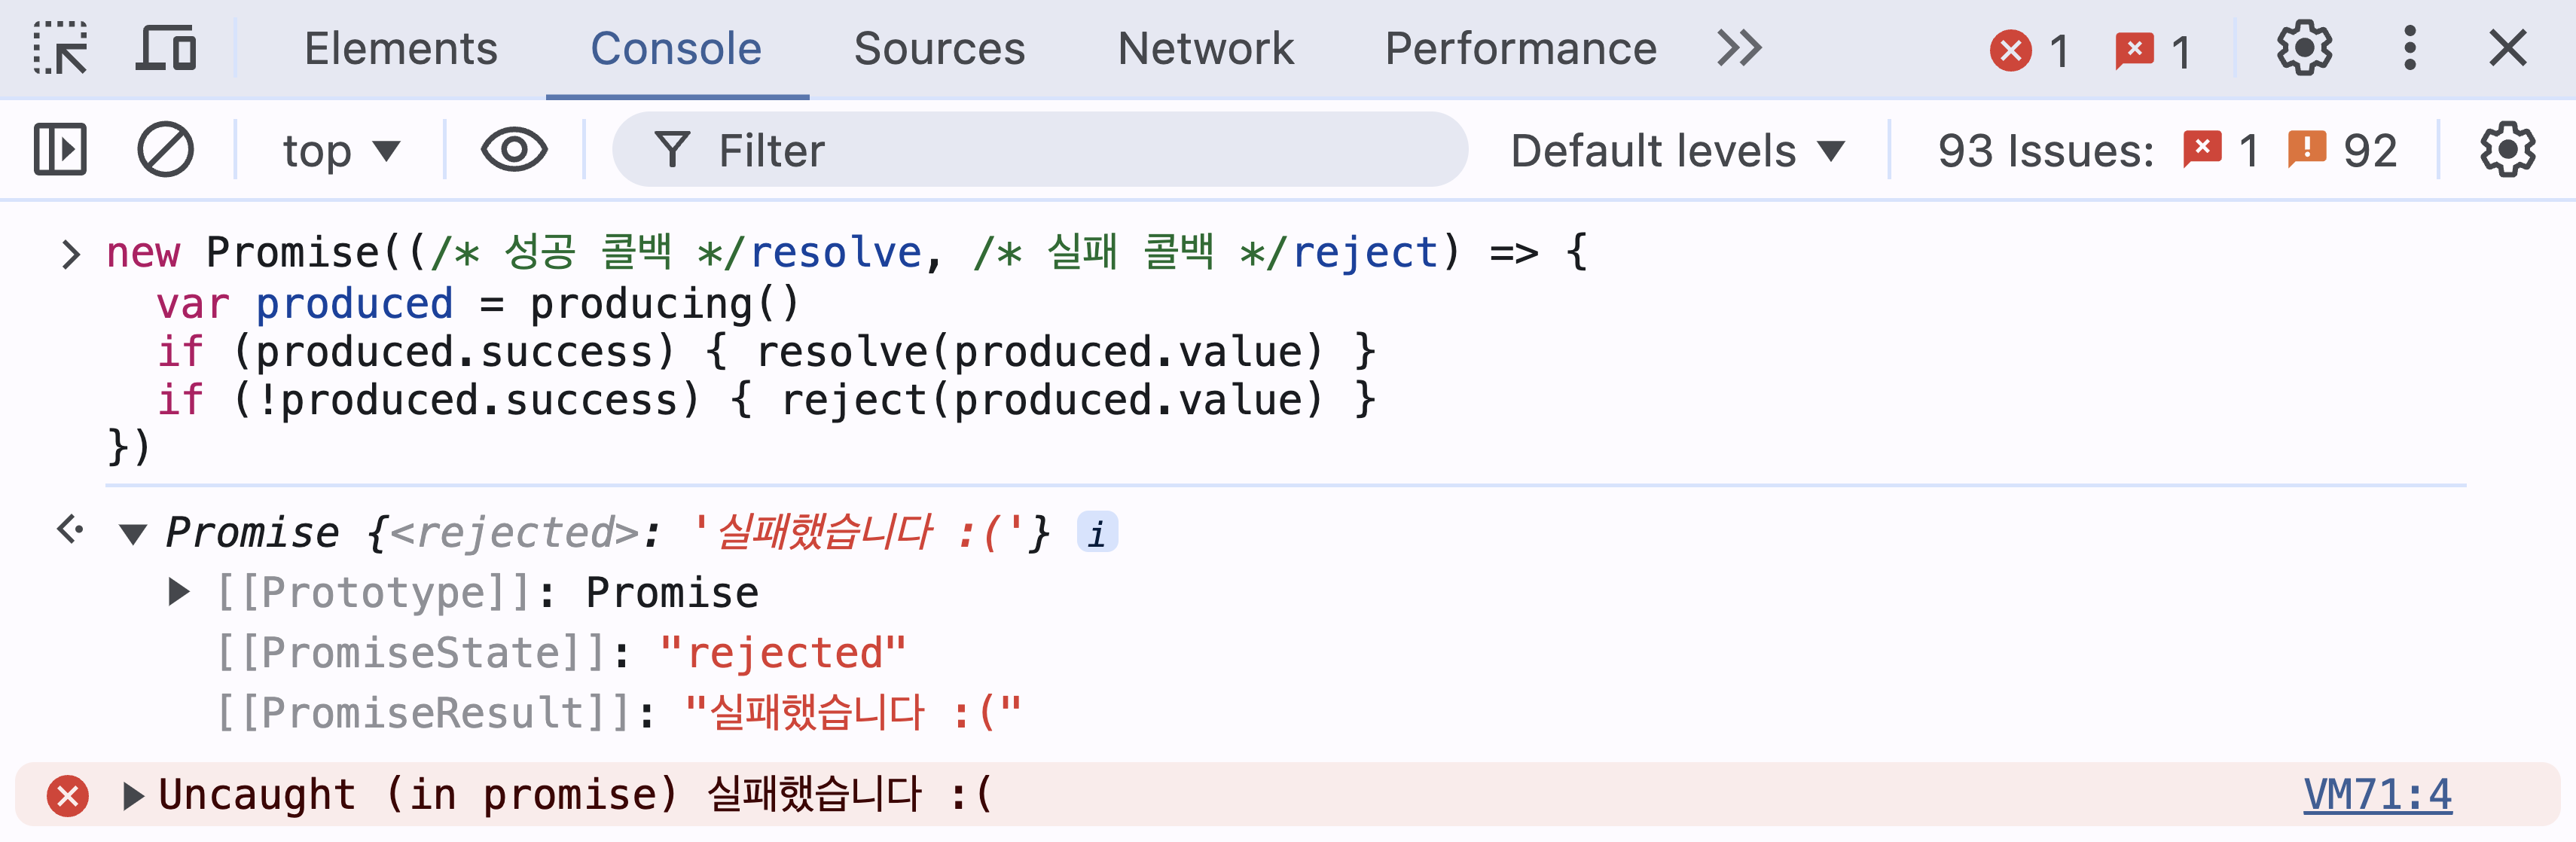Open the VM71:4 source link
This screenshot has height=842, width=2576.
click(2377, 795)
